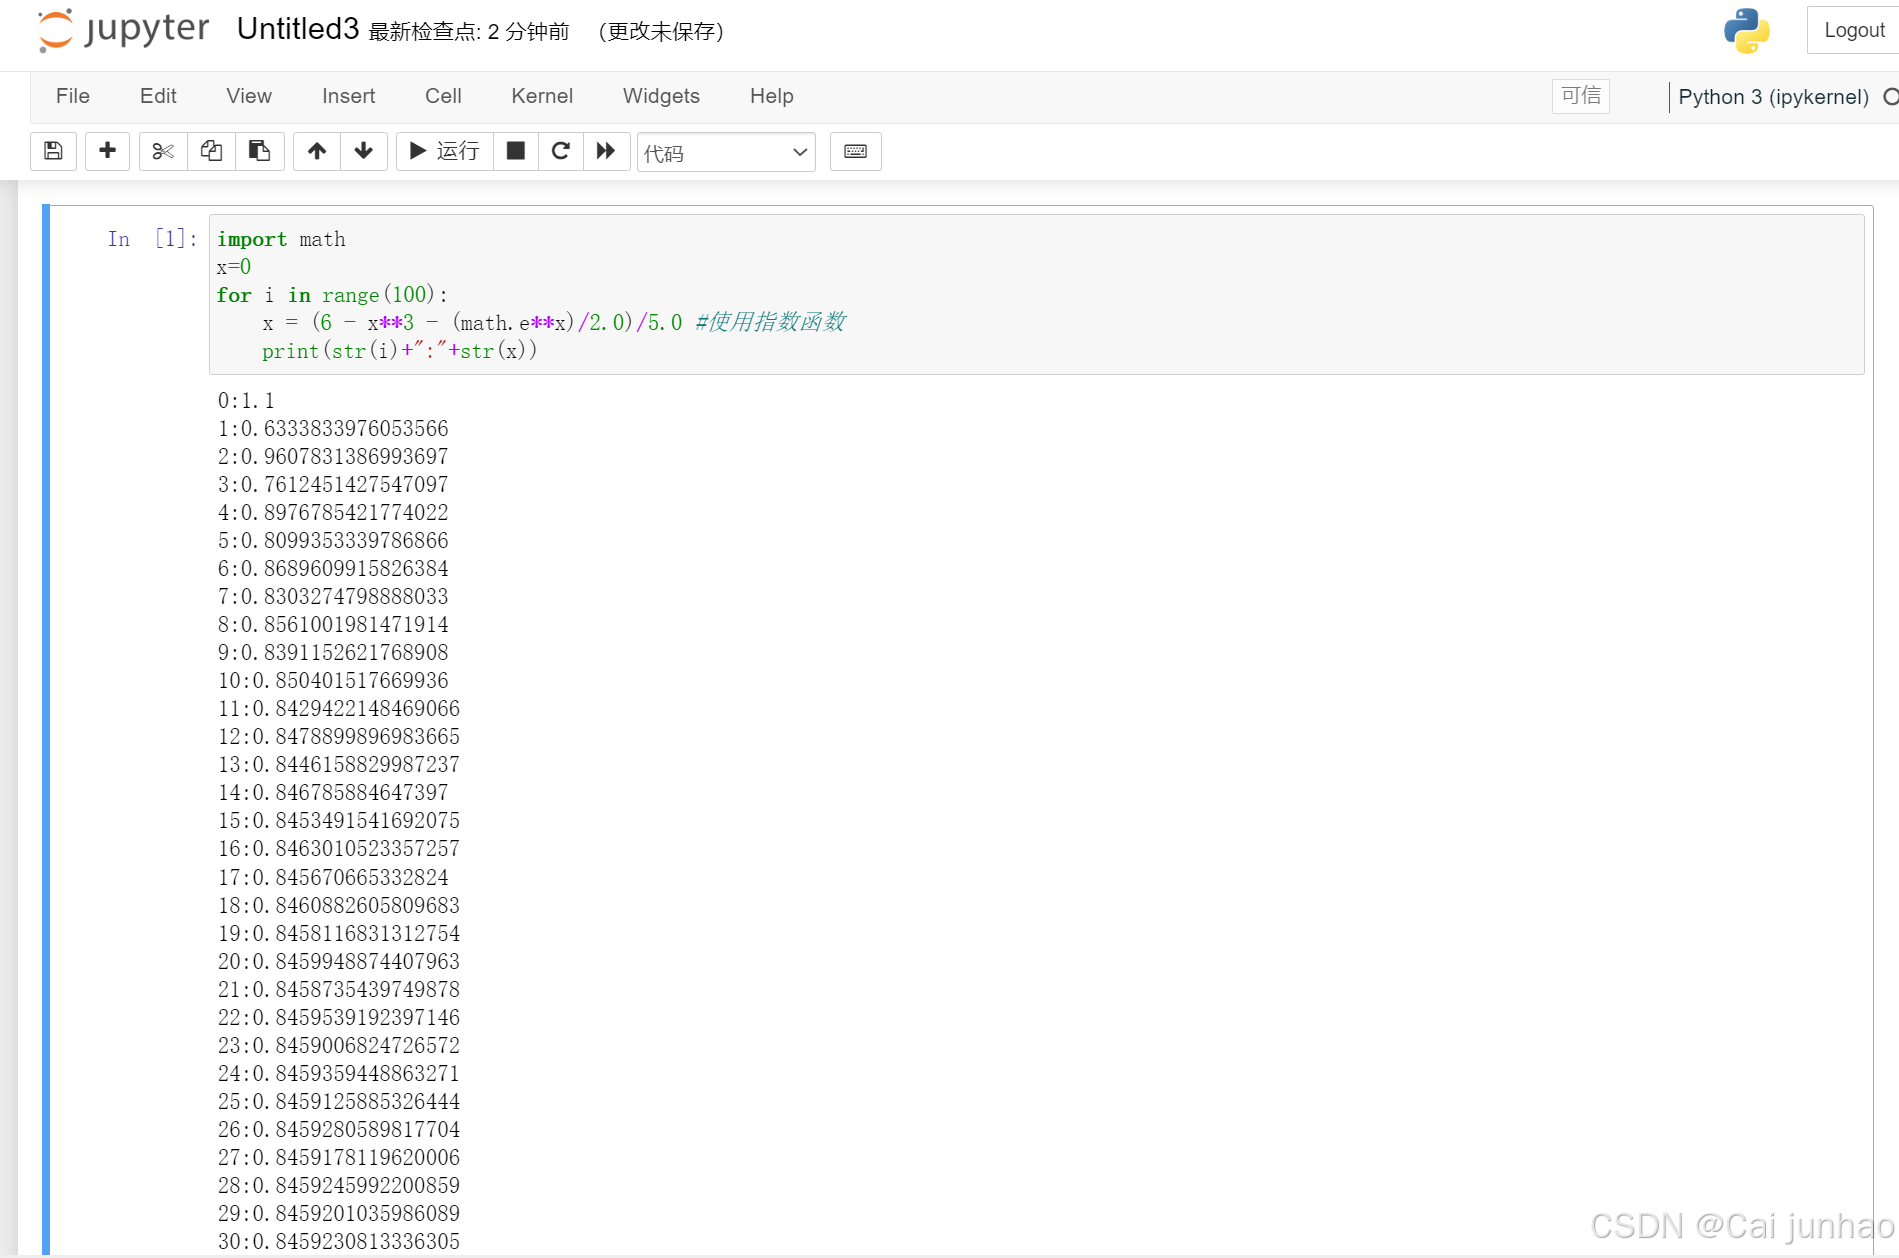Click the 可信 trusted notebook indicator
1899x1258 pixels.
[x=1581, y=96]
